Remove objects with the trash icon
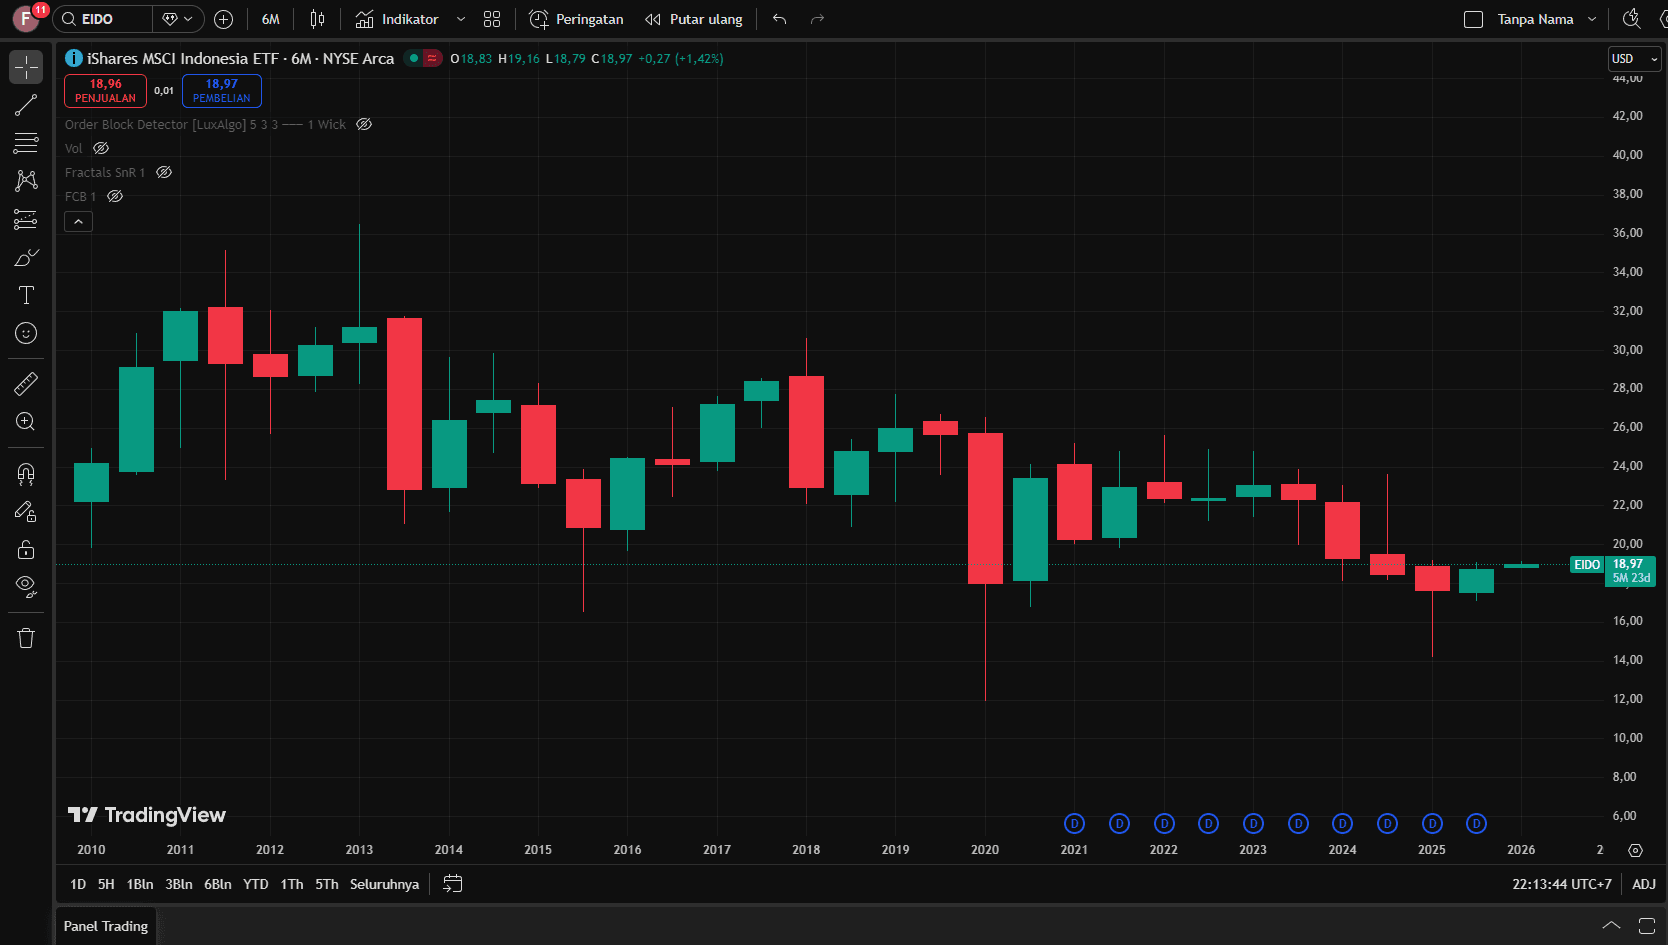Image resolution: width=1668 pixels, height=945 pixels. (26, 638)
